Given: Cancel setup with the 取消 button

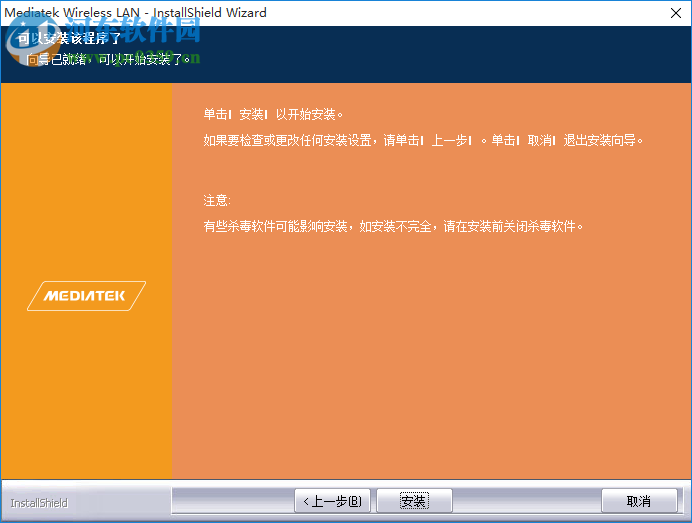Looking at the screenshot, I should (639, 501).
